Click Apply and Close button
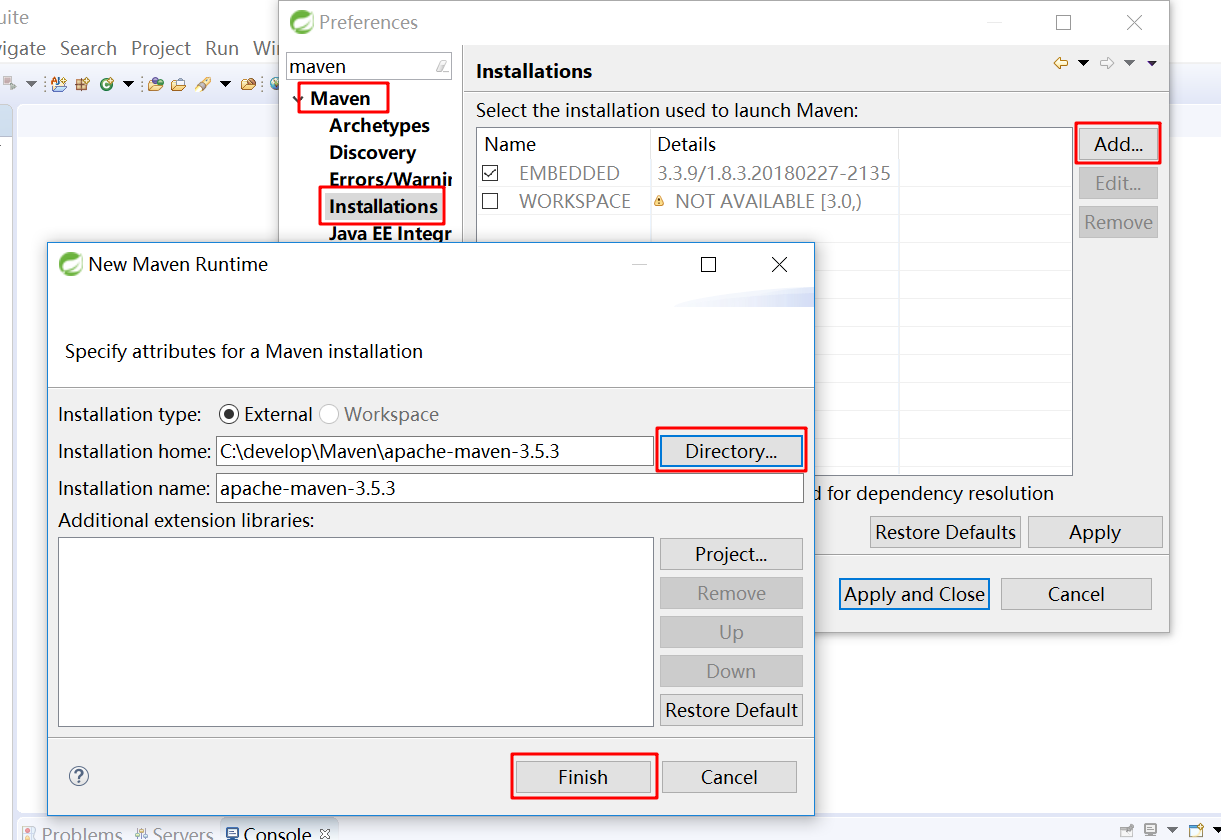The width and height of the screenshot is (1221, 840). point(914,594)
